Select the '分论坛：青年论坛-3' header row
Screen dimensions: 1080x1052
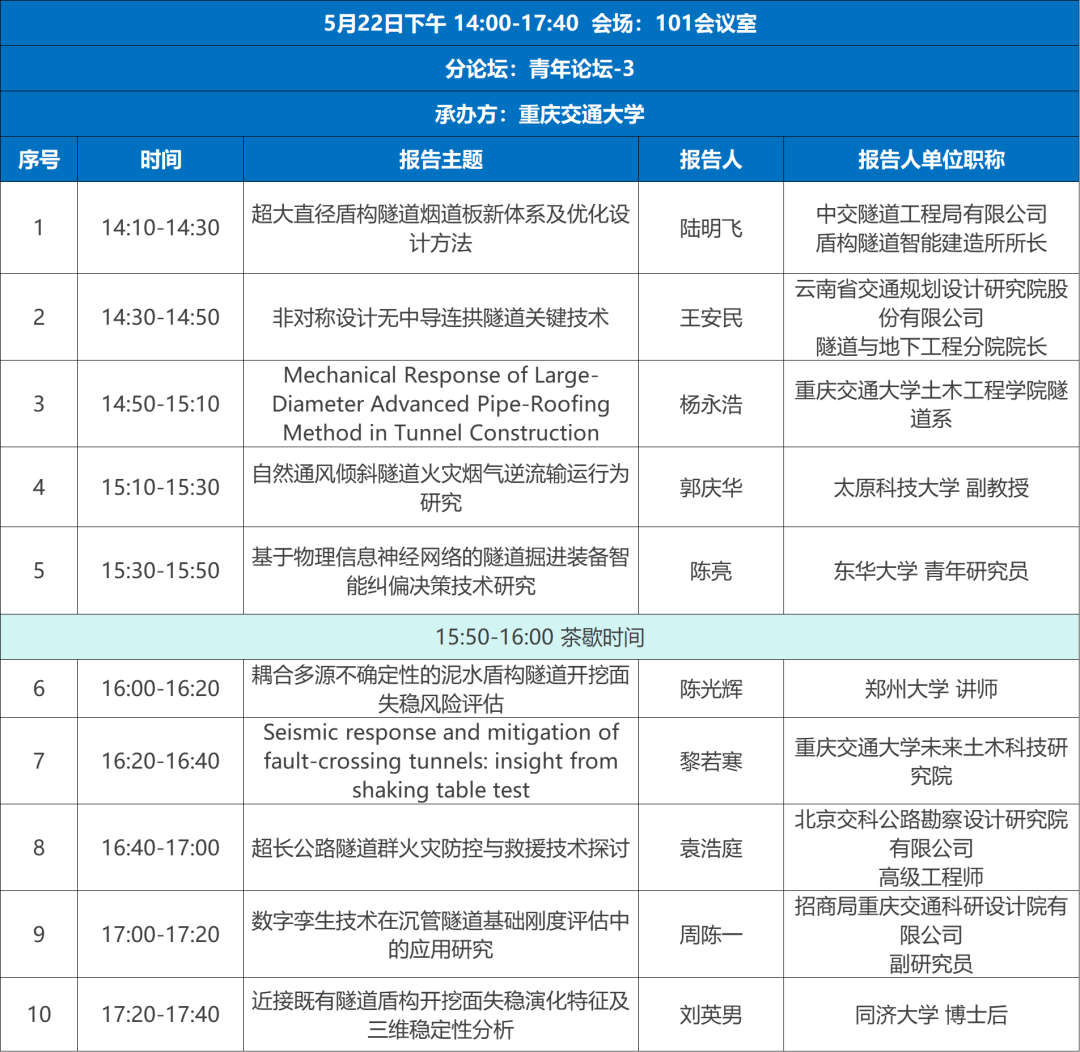point(540,68)
